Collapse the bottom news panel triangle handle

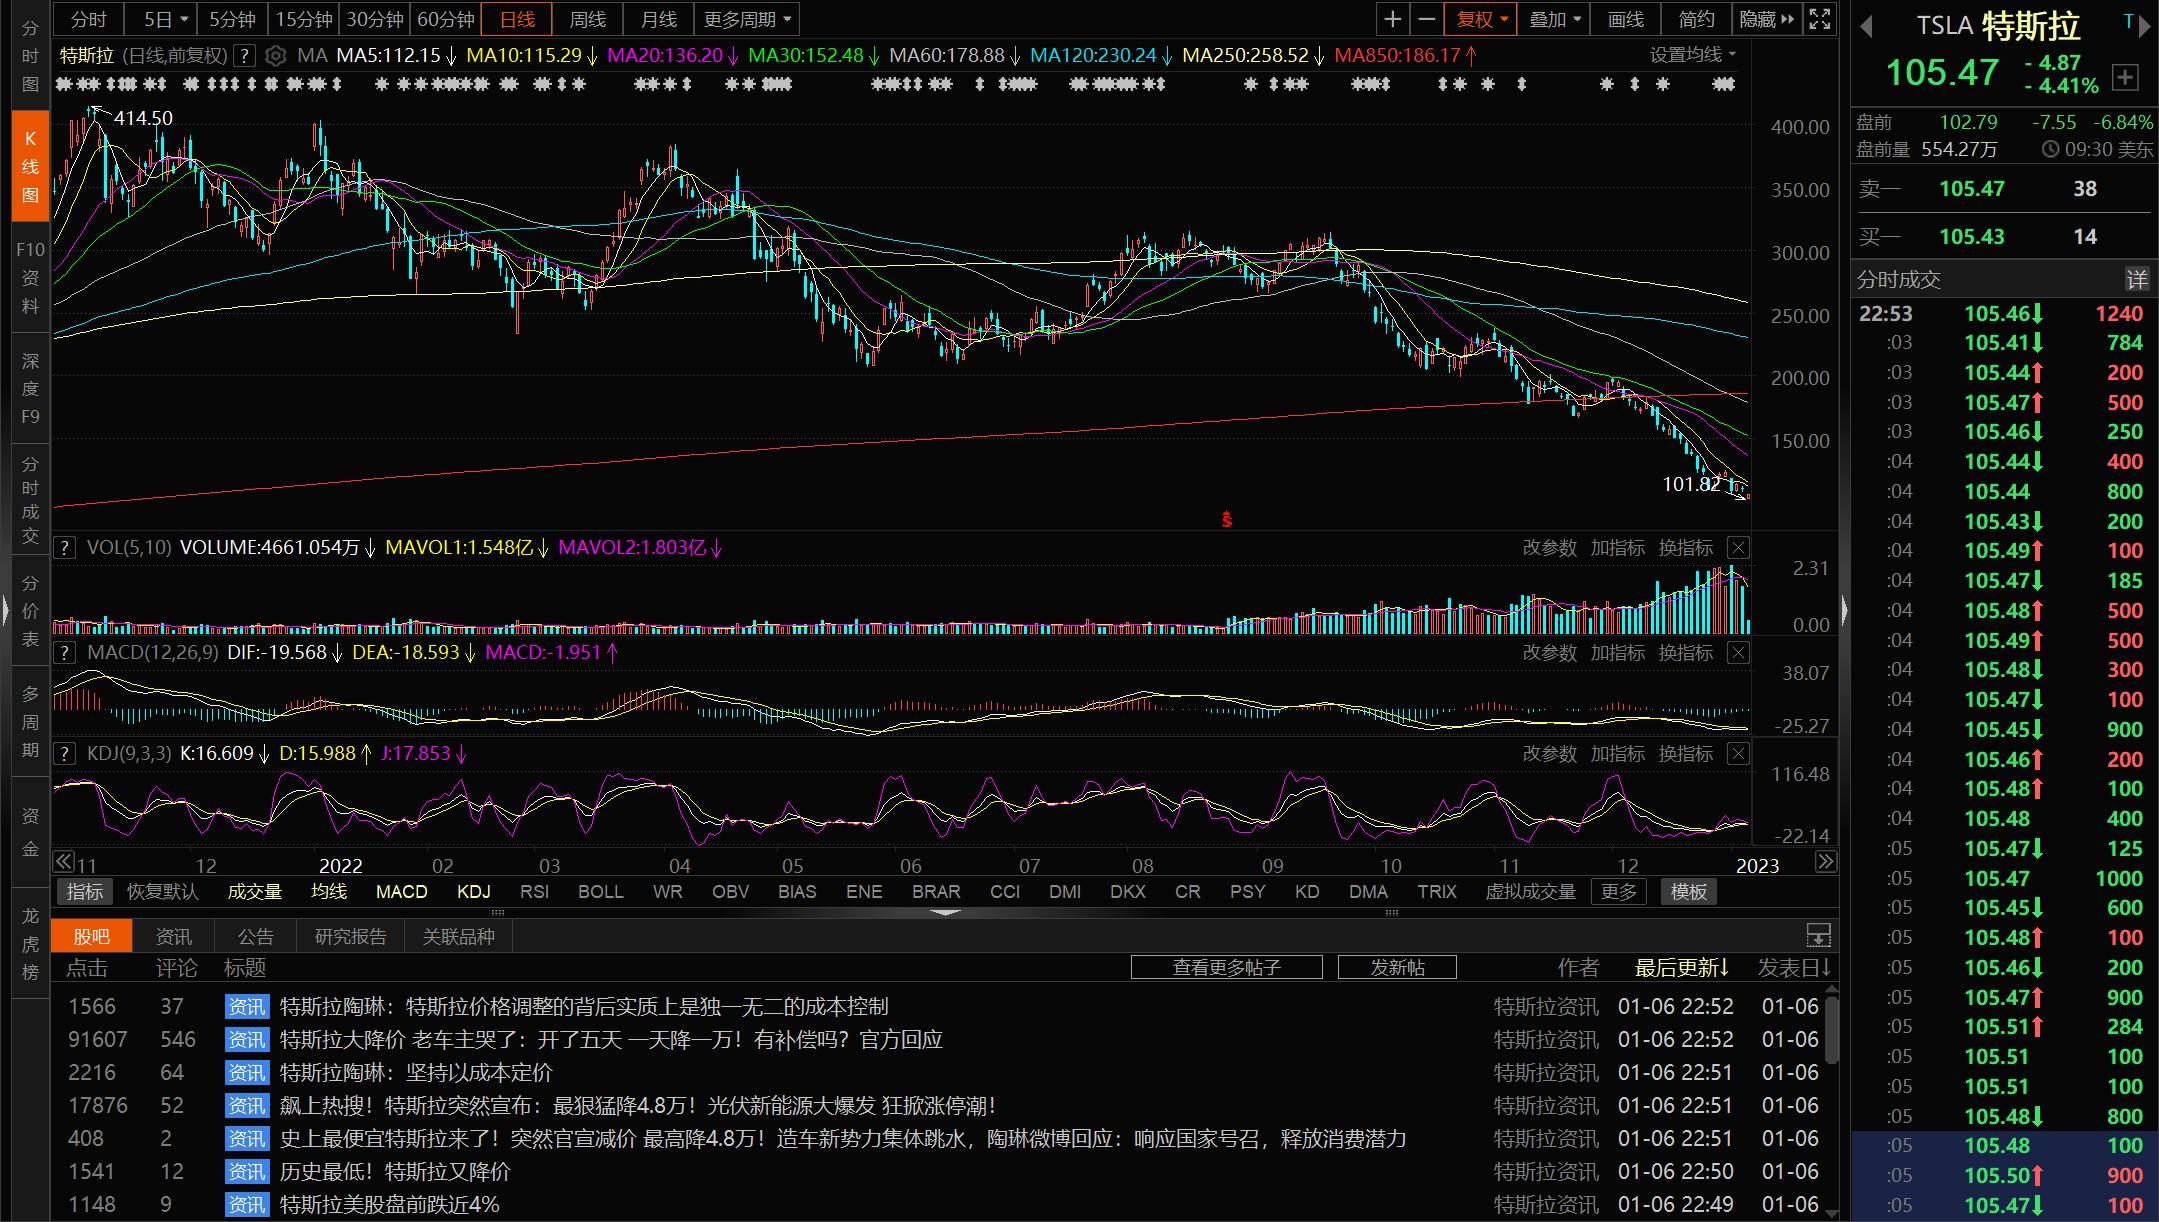pyautogui.click(x=945, y=913)
